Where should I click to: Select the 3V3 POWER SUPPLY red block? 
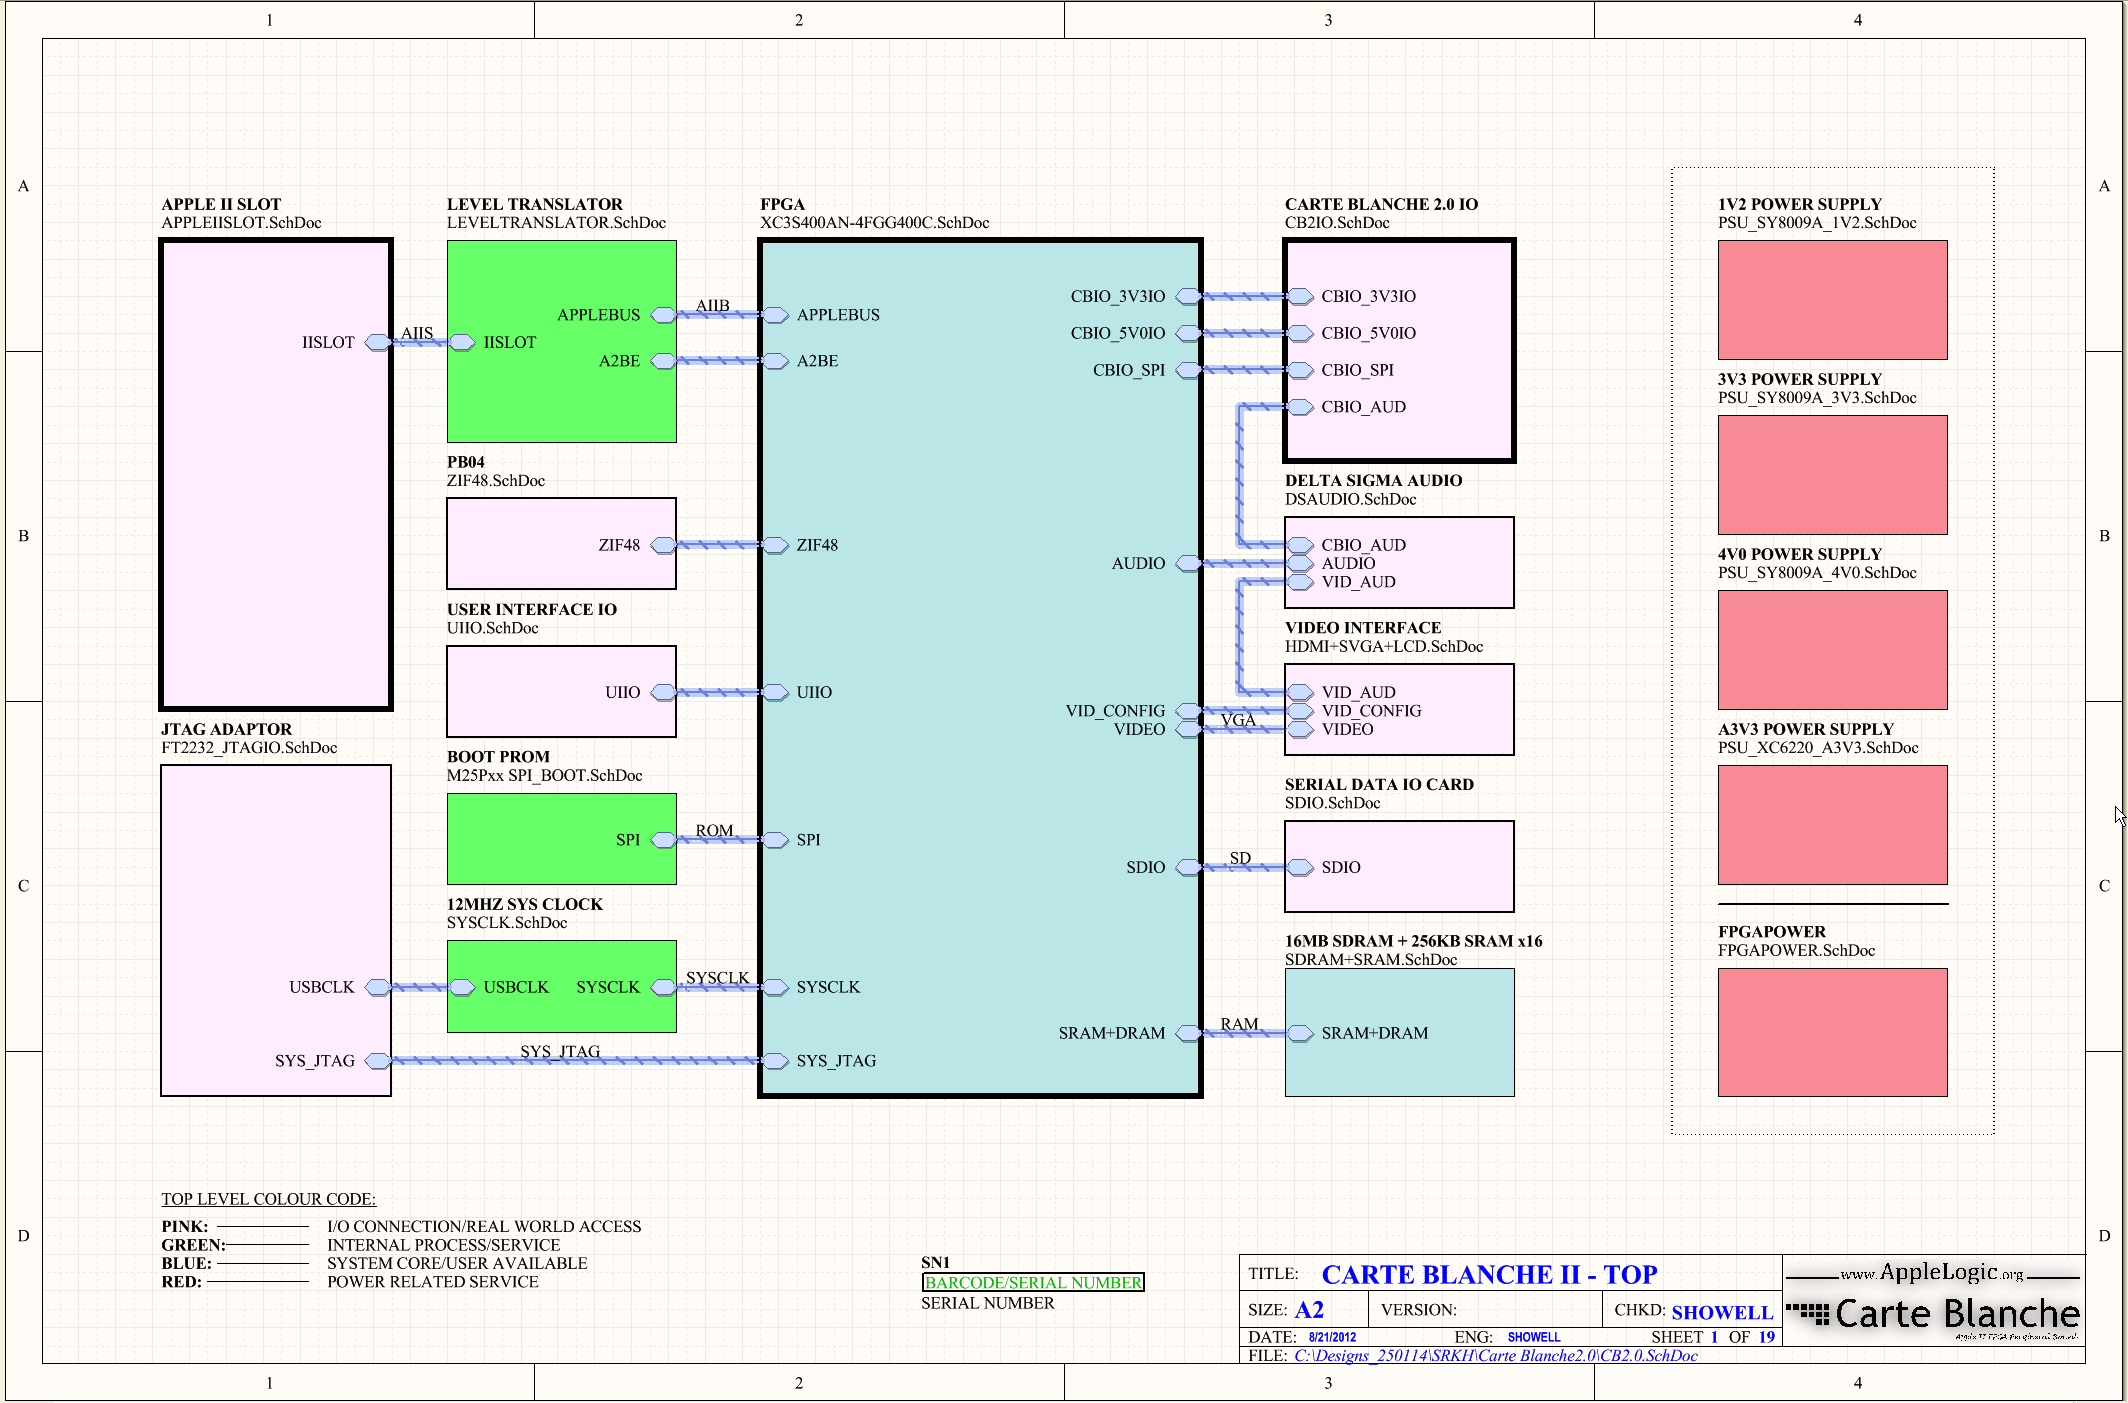click(1832, 475)
